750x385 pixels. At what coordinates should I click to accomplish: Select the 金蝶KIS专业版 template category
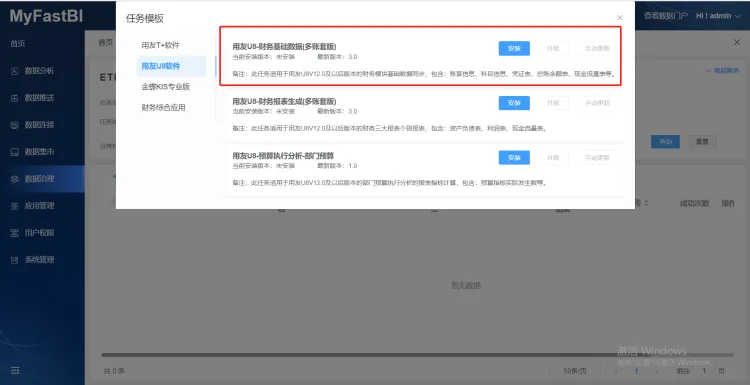coord(165,87)
